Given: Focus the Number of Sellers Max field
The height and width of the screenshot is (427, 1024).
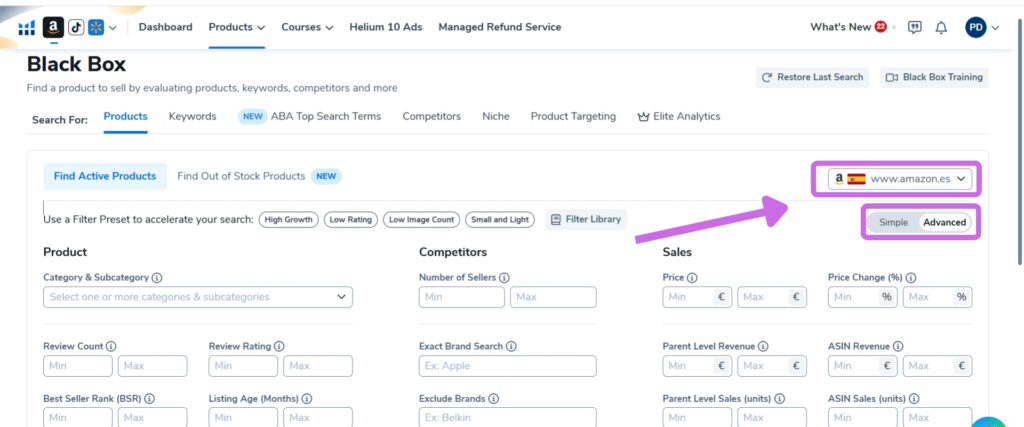Looking at the screenshot, I should pyautogui.click(x=553, y=297).
